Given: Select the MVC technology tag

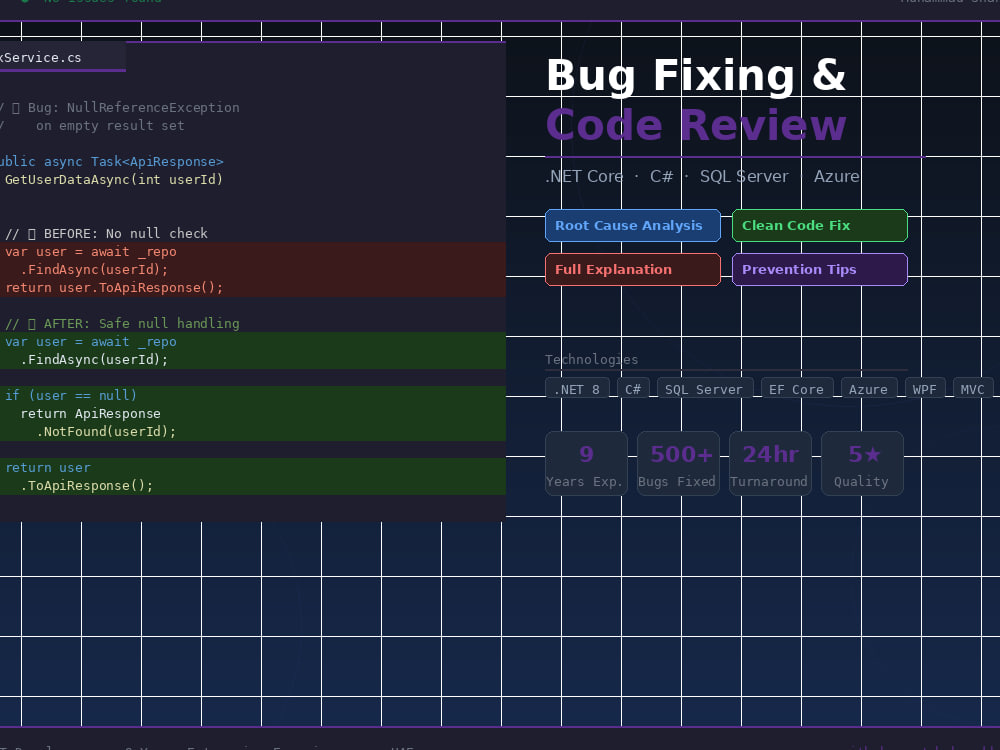Looking at the screenshot, I should point(973,389).
